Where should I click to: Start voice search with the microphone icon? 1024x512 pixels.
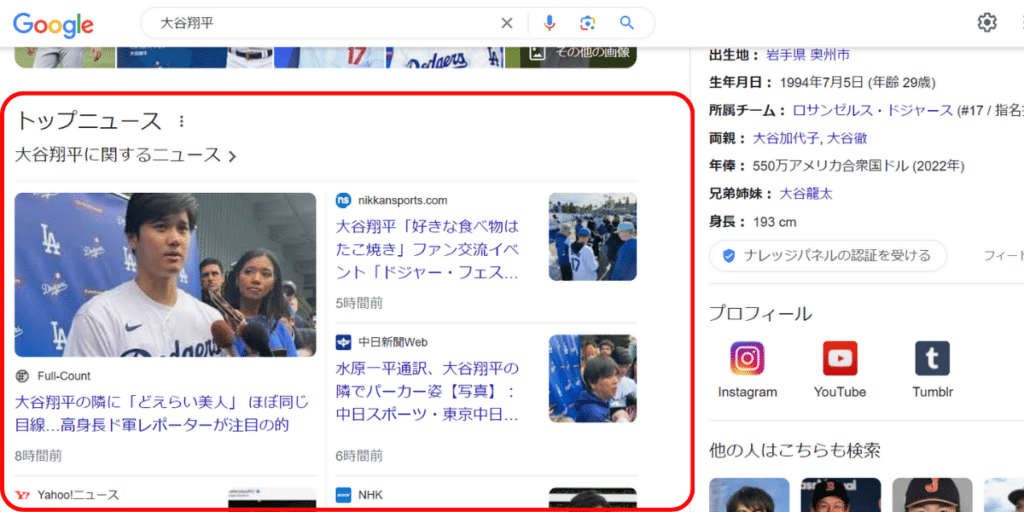(550, 24)
